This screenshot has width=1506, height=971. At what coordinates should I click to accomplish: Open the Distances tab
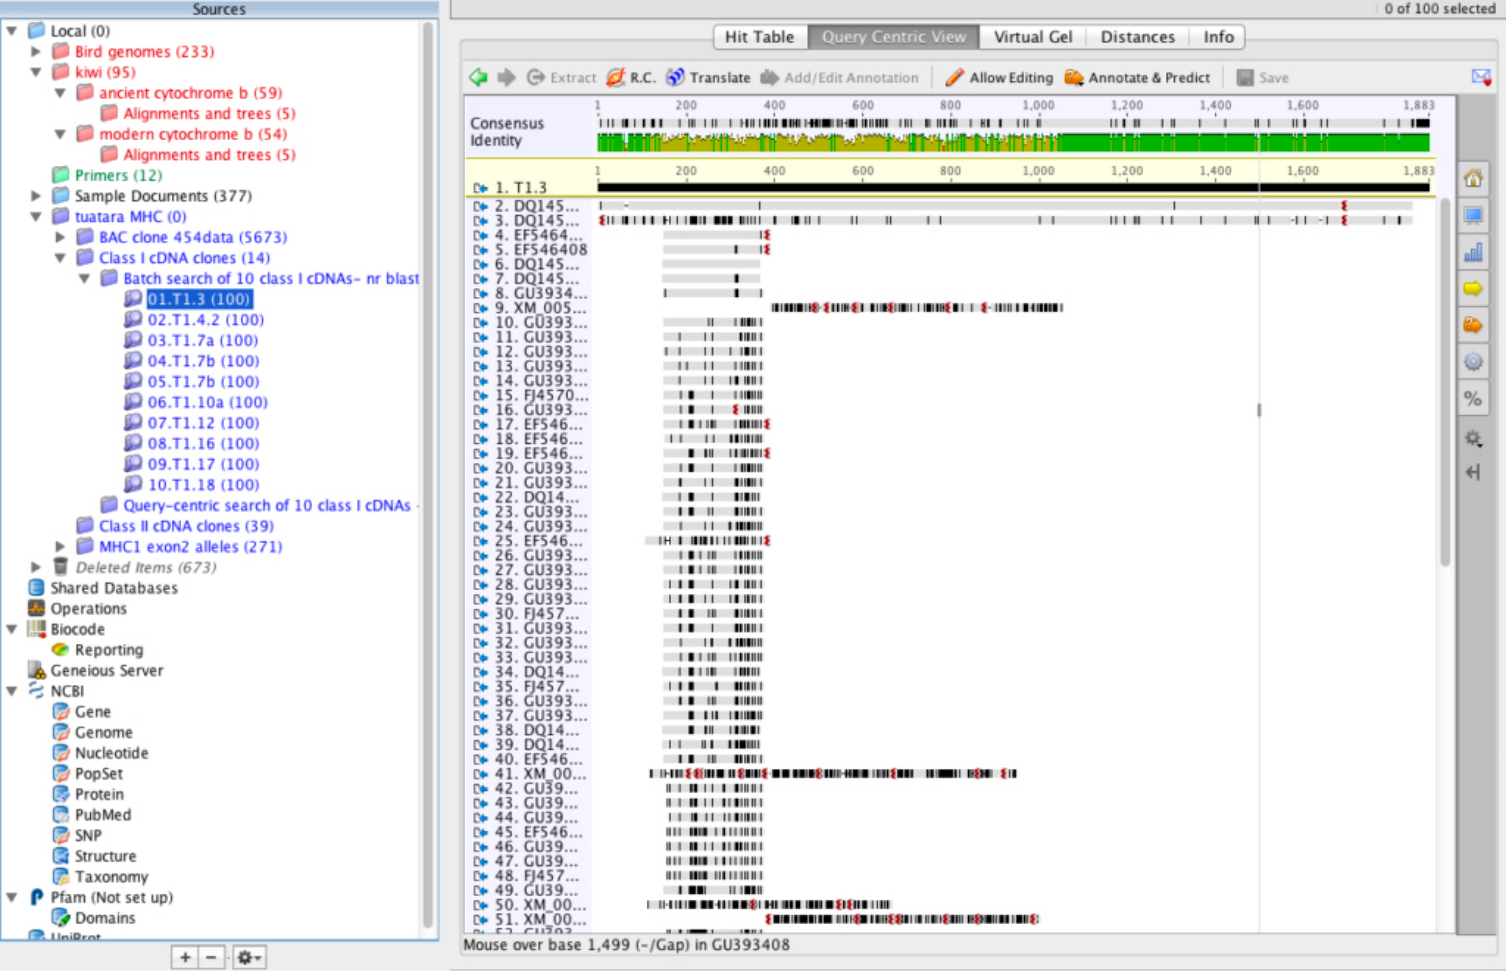pyautogui.click(x=1138, y=37)
